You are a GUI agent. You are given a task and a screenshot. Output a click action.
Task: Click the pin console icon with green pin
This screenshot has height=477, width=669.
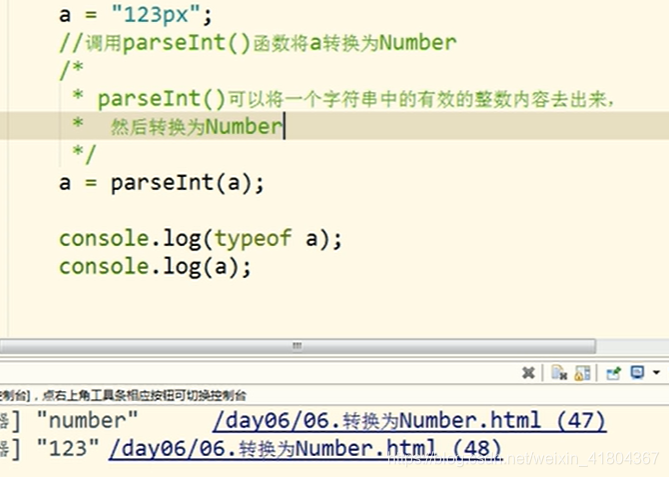pos(614,373)
